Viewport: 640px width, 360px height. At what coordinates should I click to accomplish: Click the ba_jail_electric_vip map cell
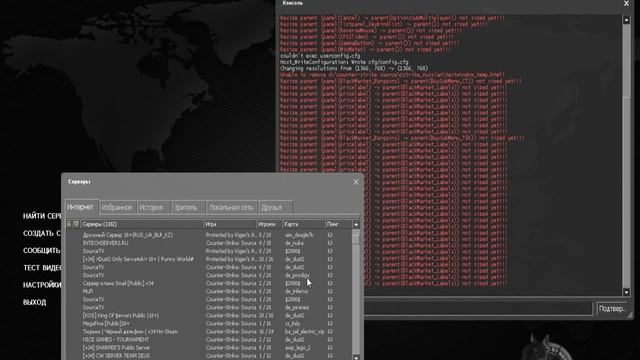click(x=305, y=332)
